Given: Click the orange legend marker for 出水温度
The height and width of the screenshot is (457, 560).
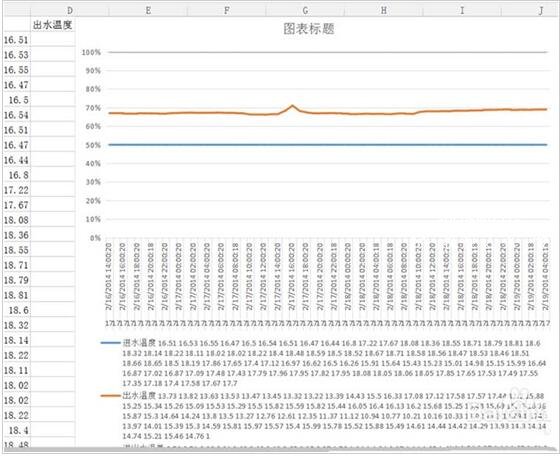Looking at the screenshot, I should tap(111, 396).
